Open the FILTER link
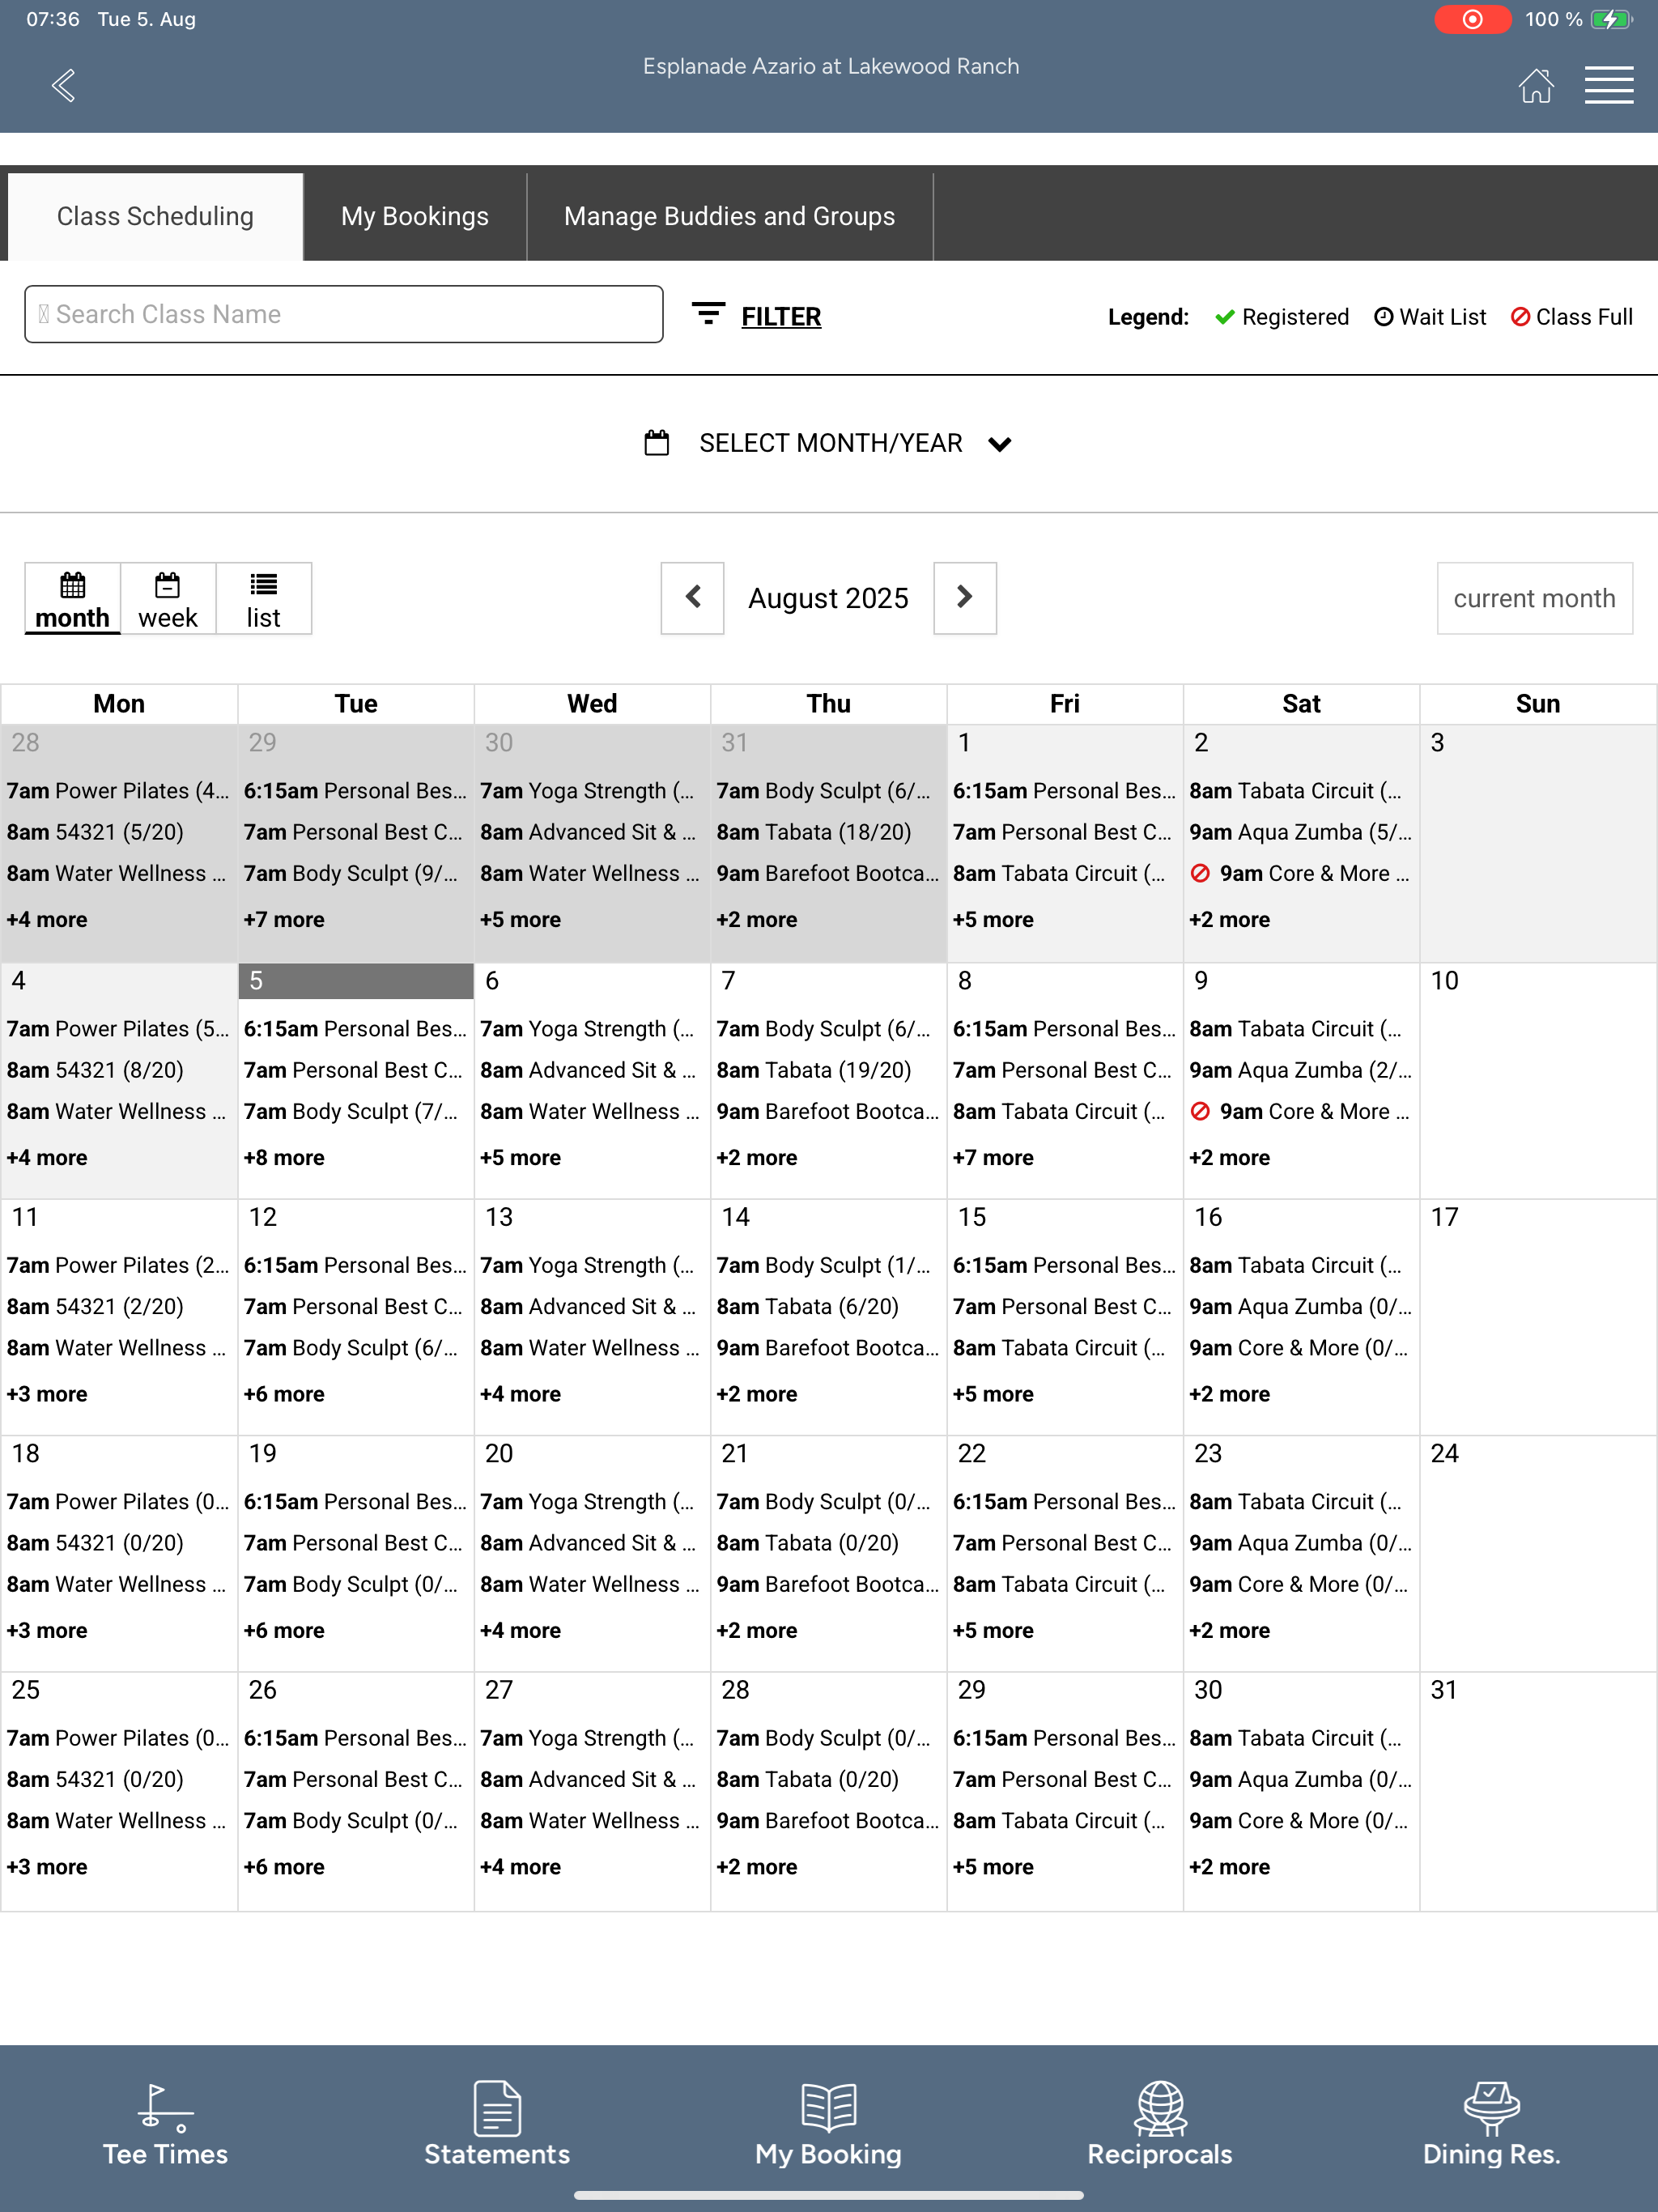The width and height of the screenshot is (1658, 2212). (x=781, y=316)
